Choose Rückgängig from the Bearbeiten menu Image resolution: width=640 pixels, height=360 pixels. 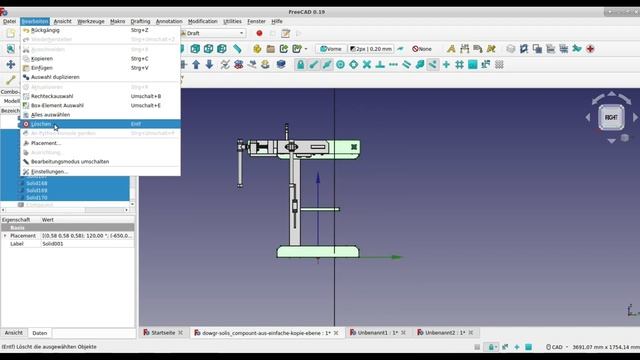pyautogui.click(x=100, y=30)
